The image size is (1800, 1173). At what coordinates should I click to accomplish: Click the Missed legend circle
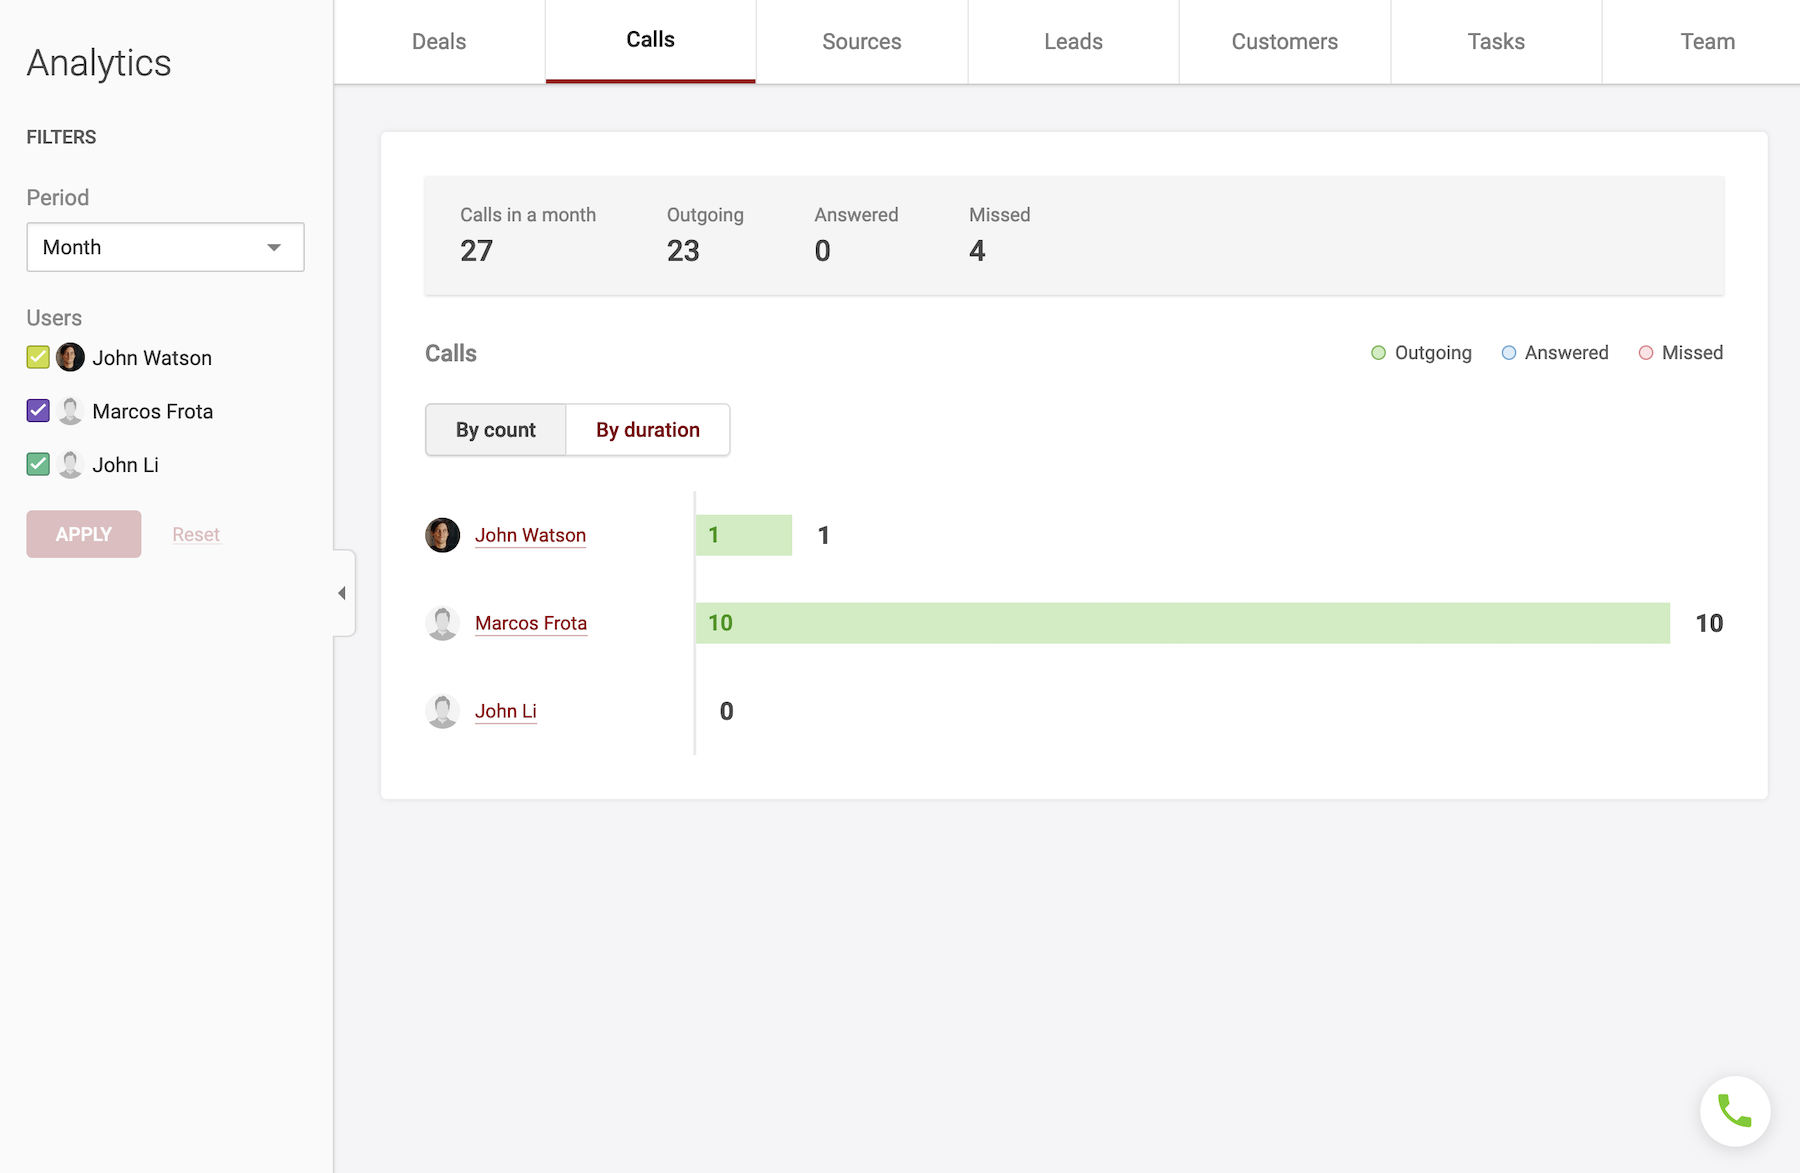click(x=1646, y=353)
